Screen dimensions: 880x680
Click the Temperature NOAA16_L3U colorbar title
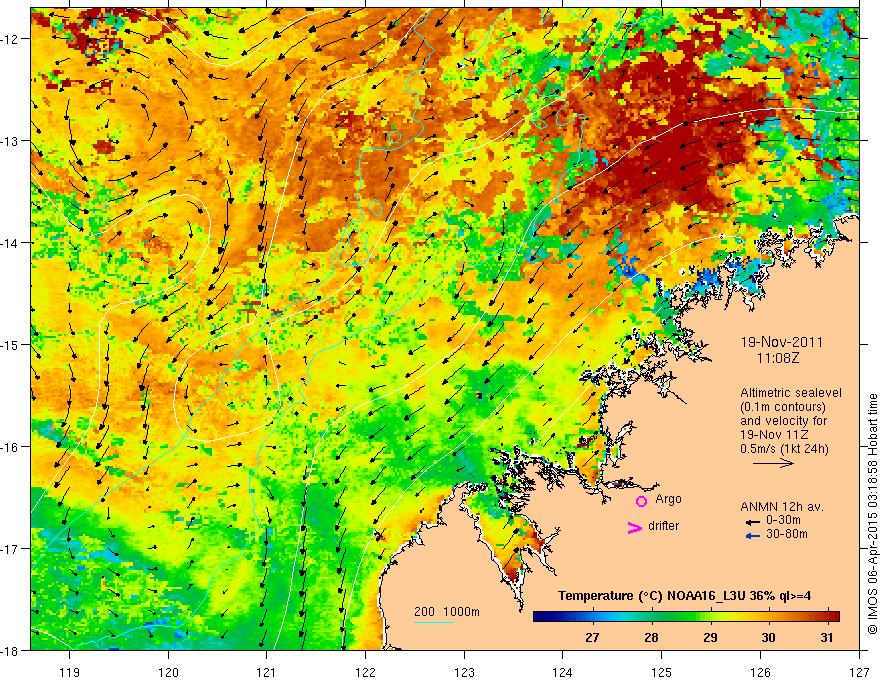[x=684, y=596]
